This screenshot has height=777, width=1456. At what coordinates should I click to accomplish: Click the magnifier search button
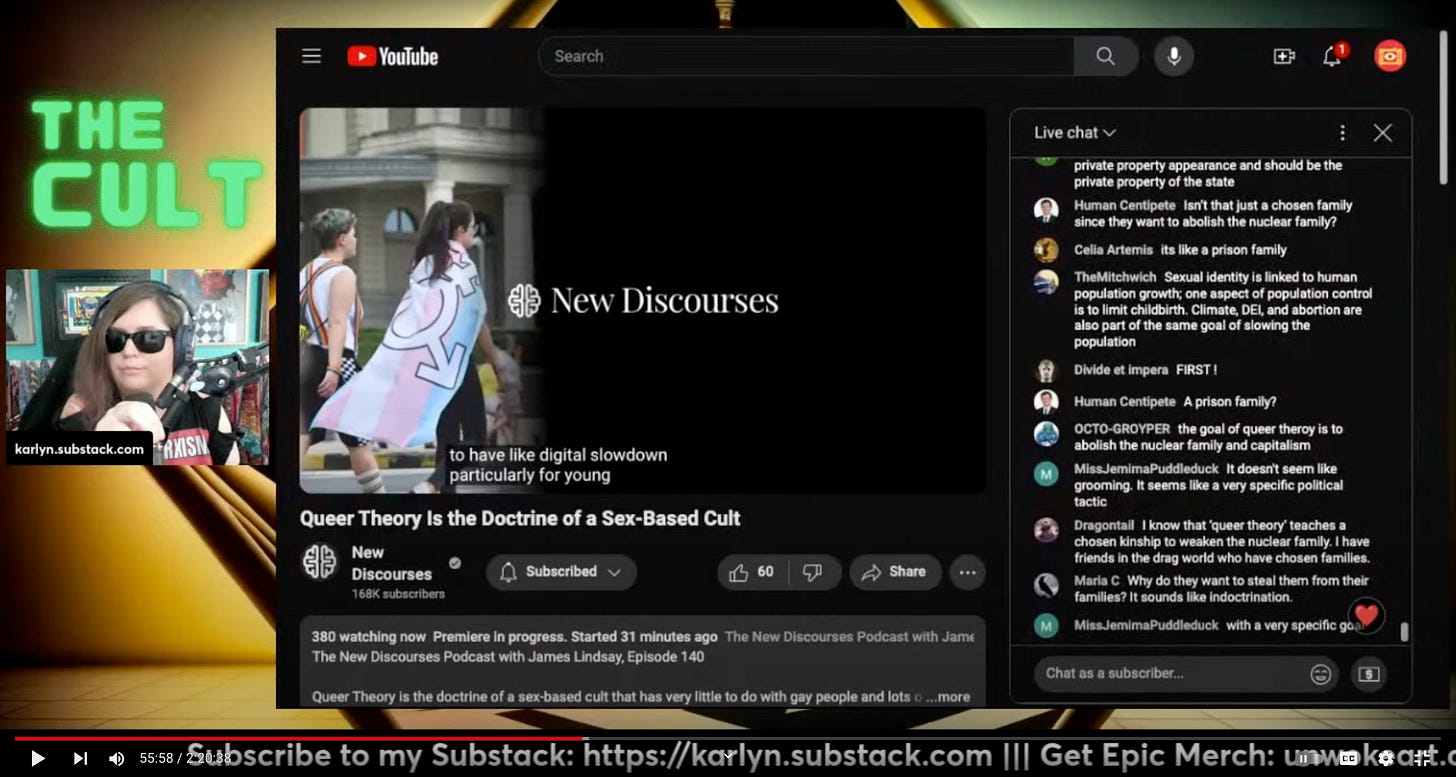point(1105,56)
